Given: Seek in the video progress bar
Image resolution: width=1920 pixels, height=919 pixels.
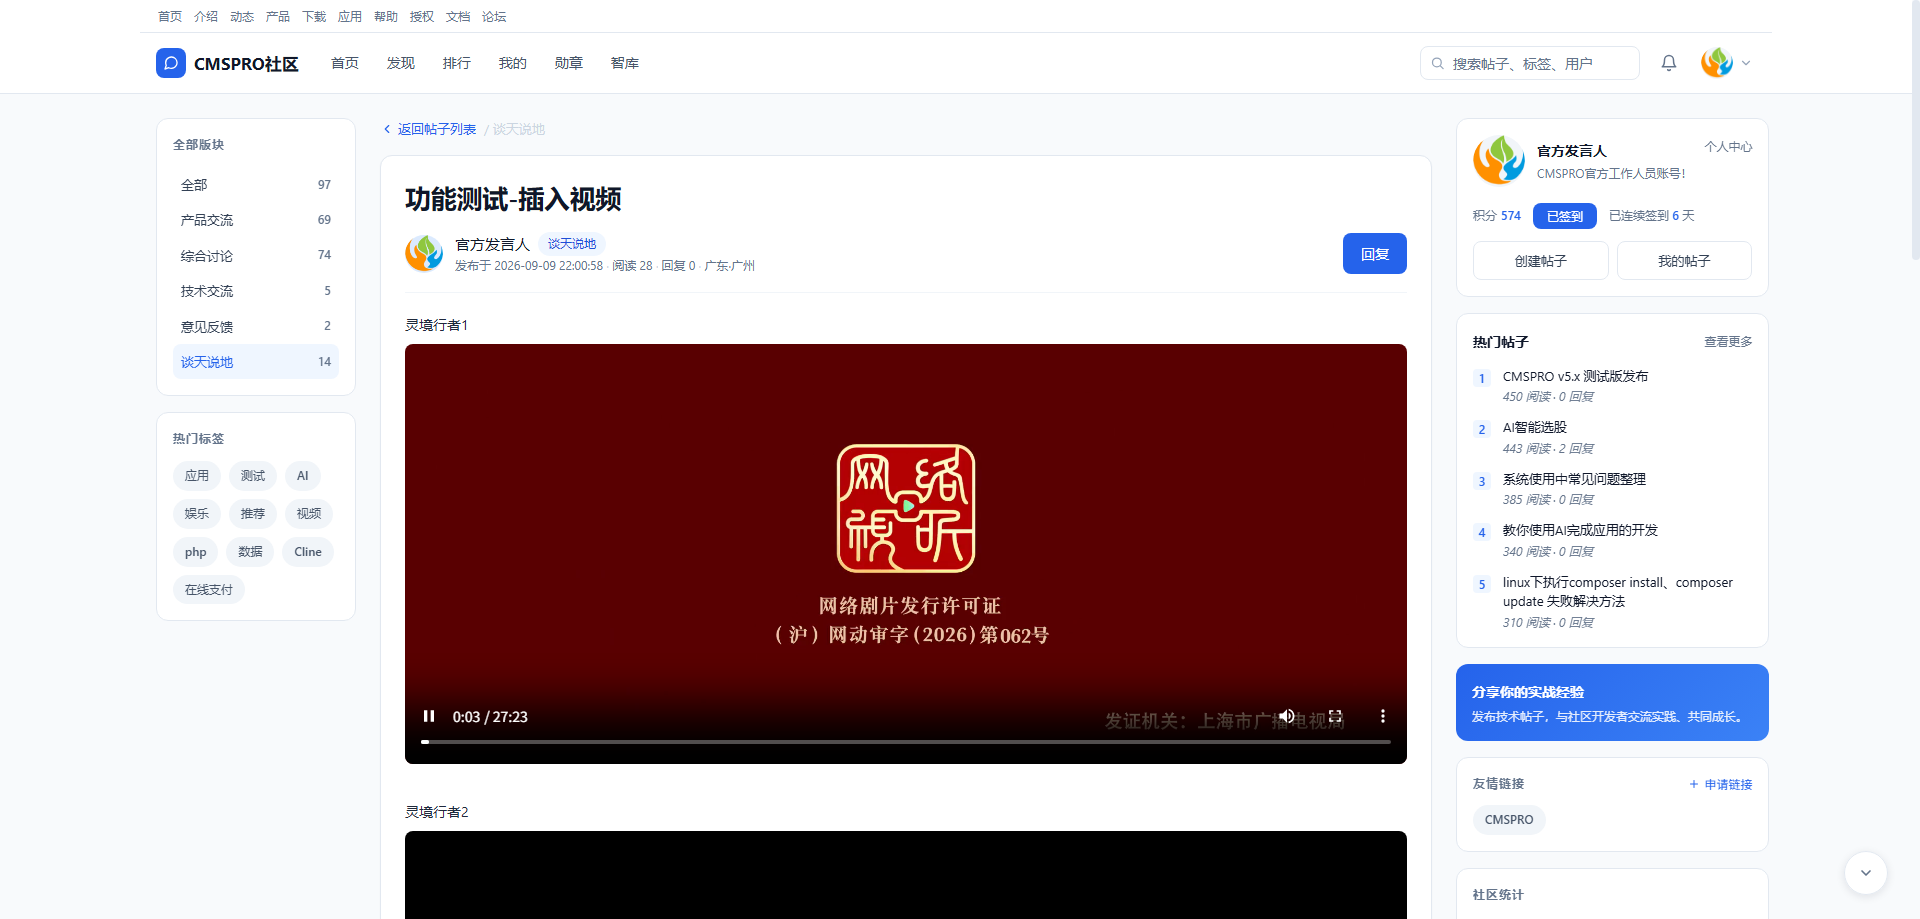Looking at the screenshot, I should (906, 742).
